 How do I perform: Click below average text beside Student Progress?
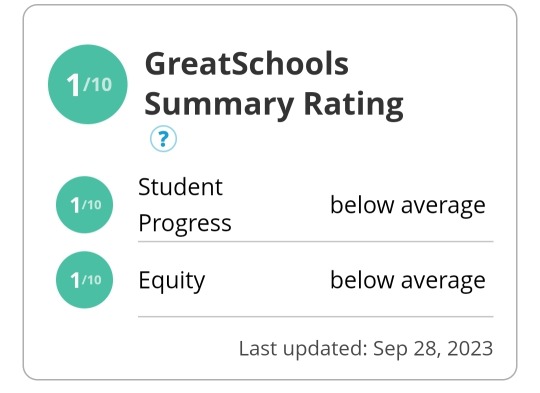(408, 206)
